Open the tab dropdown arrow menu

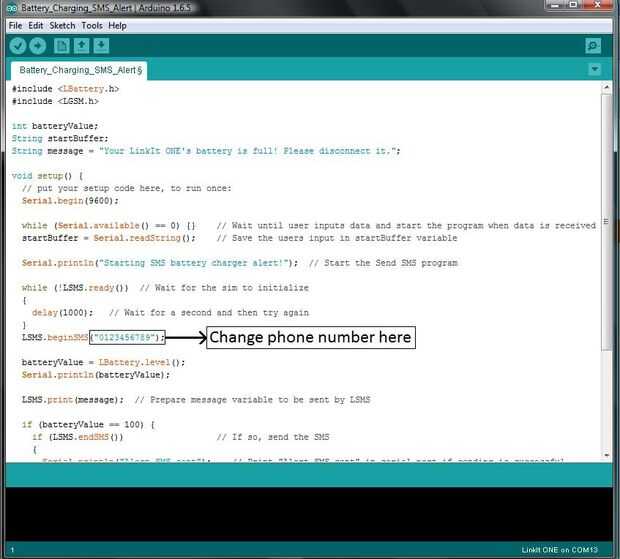pos(594,70)
